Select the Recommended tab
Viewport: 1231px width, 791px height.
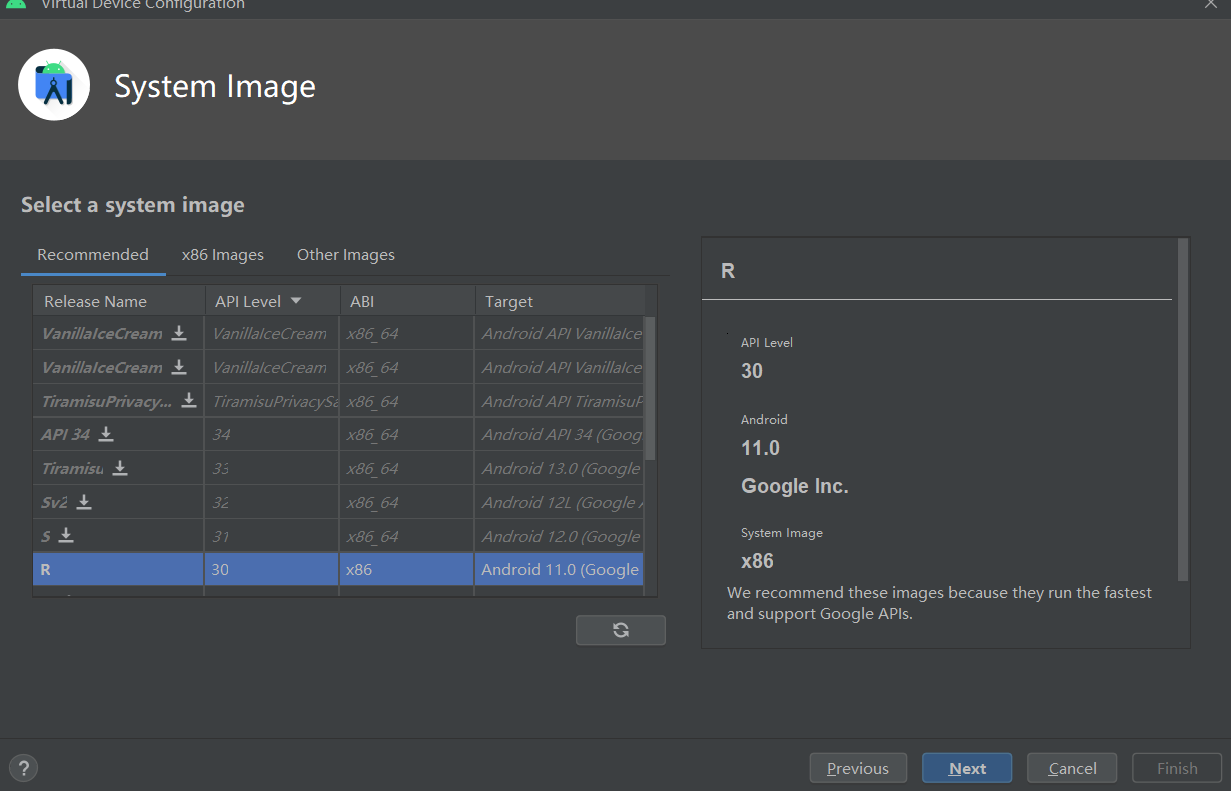[93, 255]
